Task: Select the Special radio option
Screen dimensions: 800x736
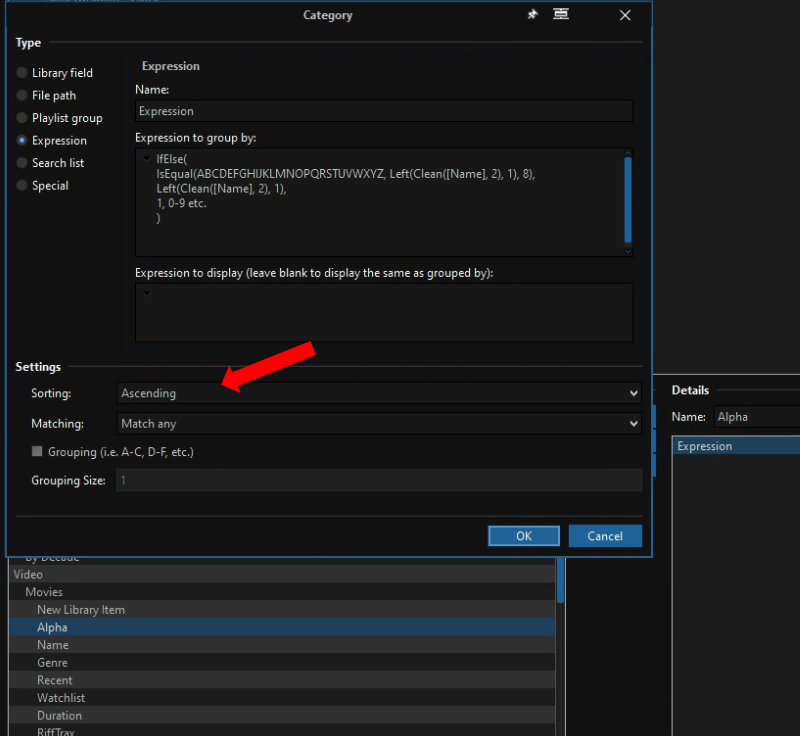Action: click(x=42, y=186)
